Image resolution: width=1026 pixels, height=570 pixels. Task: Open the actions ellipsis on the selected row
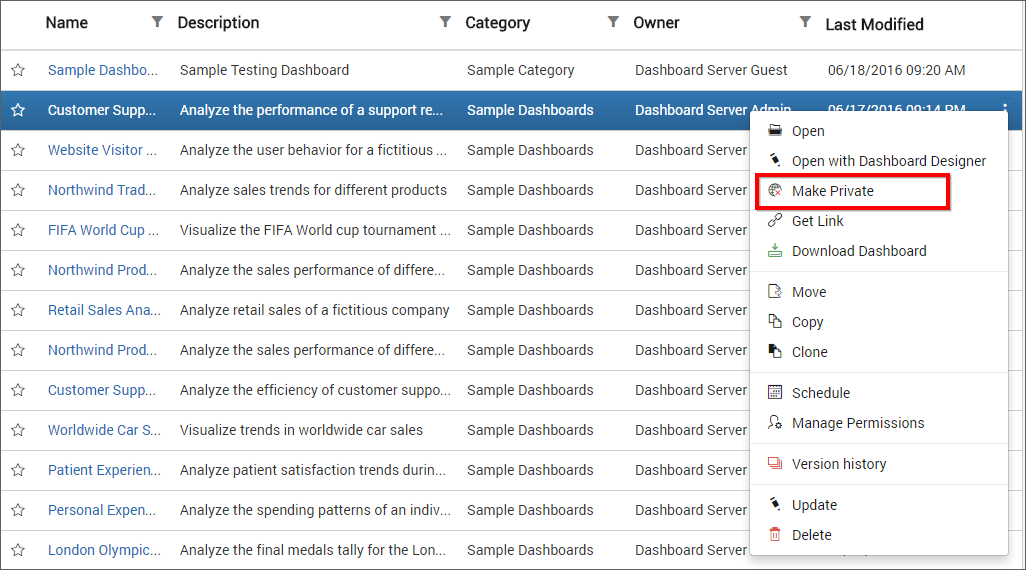point(1005,107)
